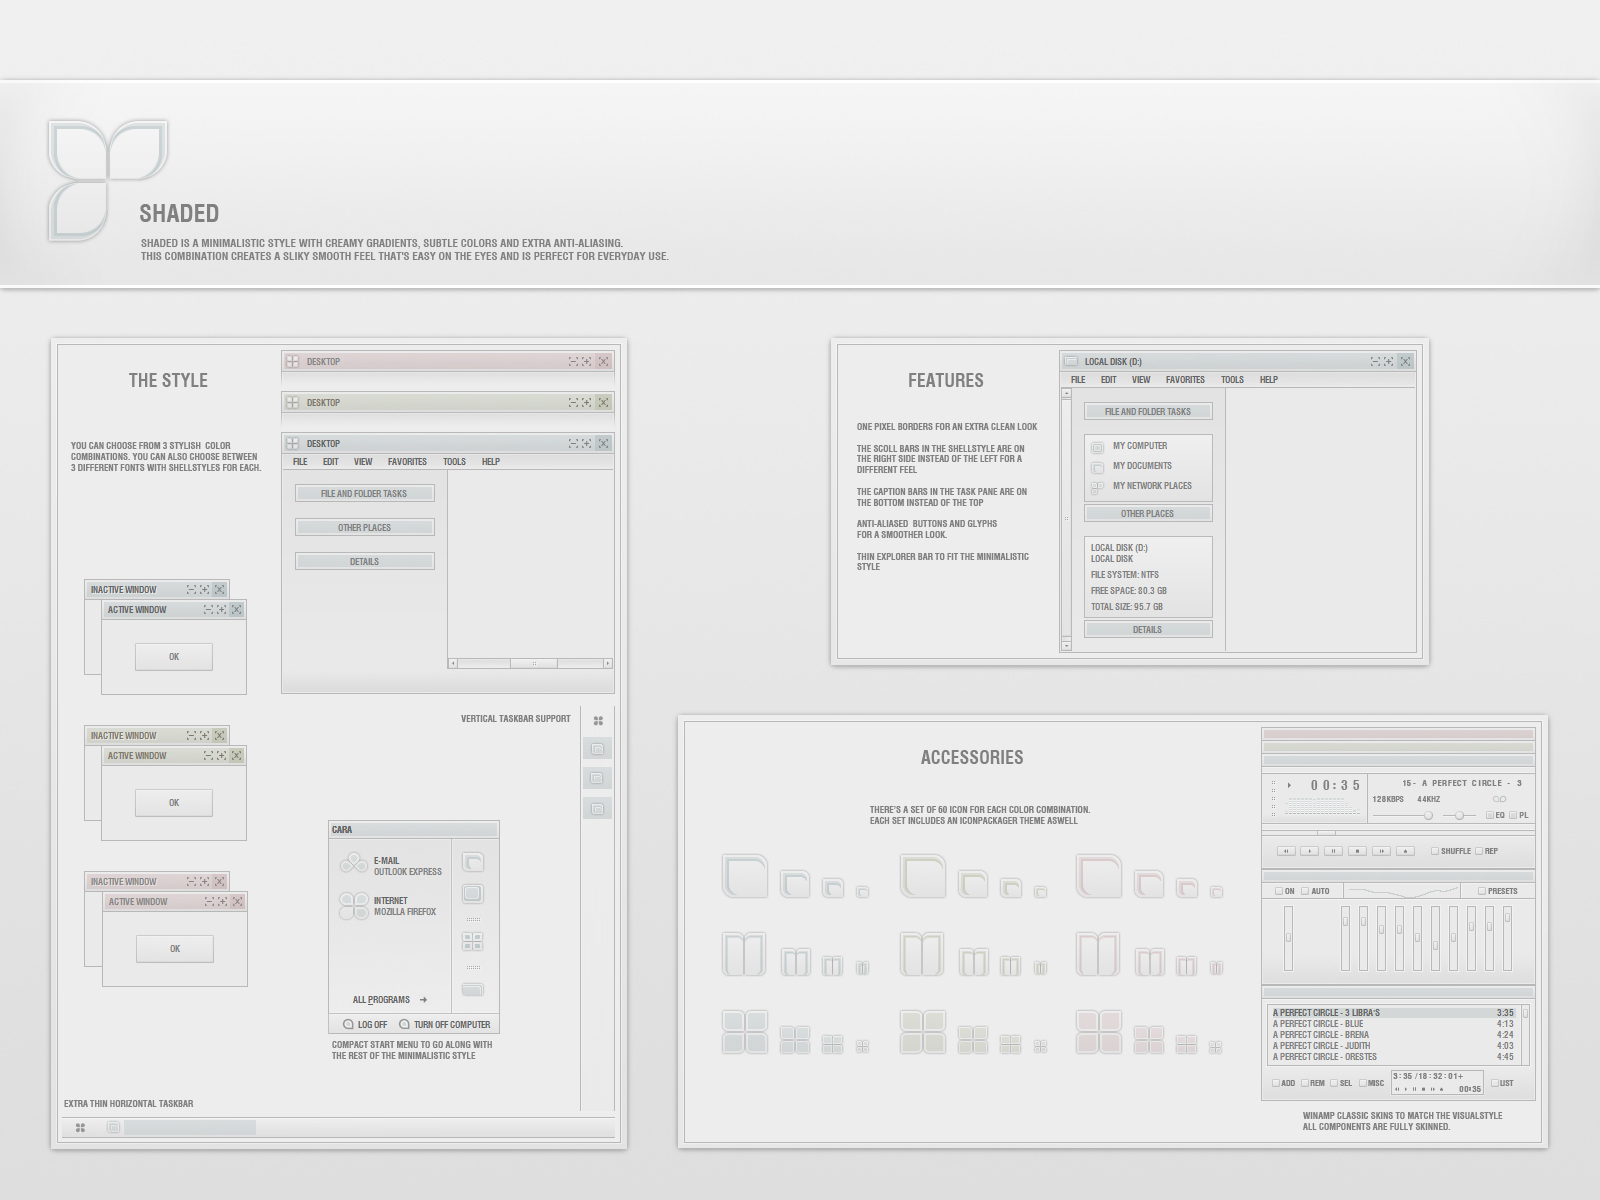This screenshot has height=1200, width=1600.
Task: Click the Local Disk scrollbar up arrow
Action: (x=1066, y=394)
